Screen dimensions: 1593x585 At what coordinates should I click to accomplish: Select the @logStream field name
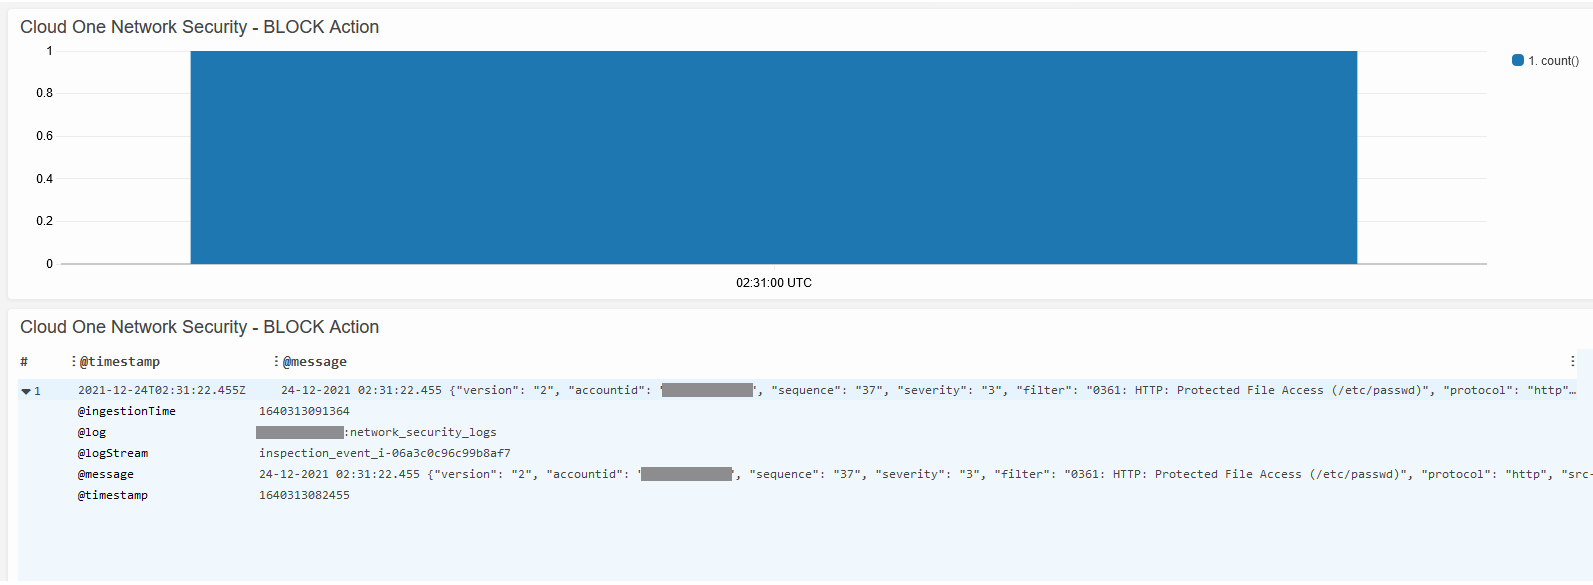click(x=113, y=453)
